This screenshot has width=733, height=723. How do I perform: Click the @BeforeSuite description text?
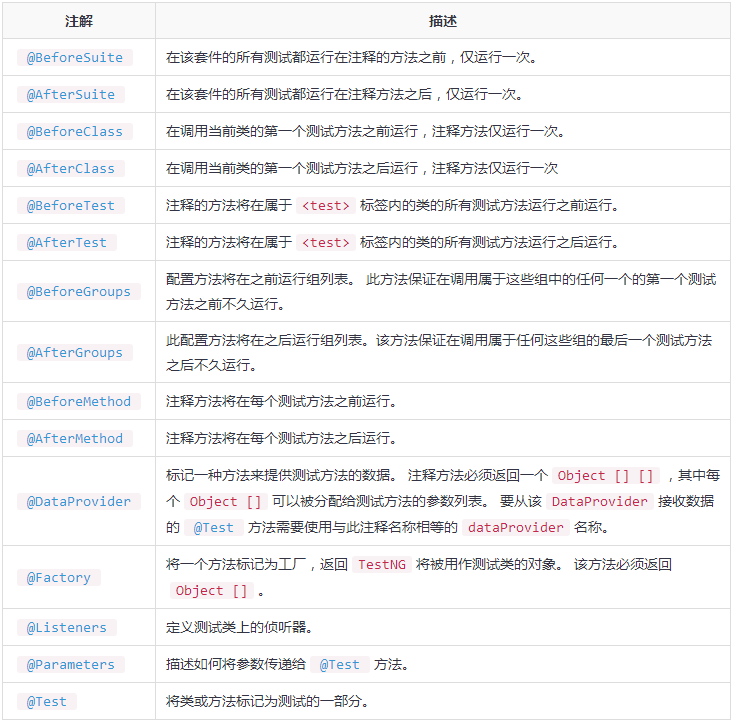click(x=352, y=57)
